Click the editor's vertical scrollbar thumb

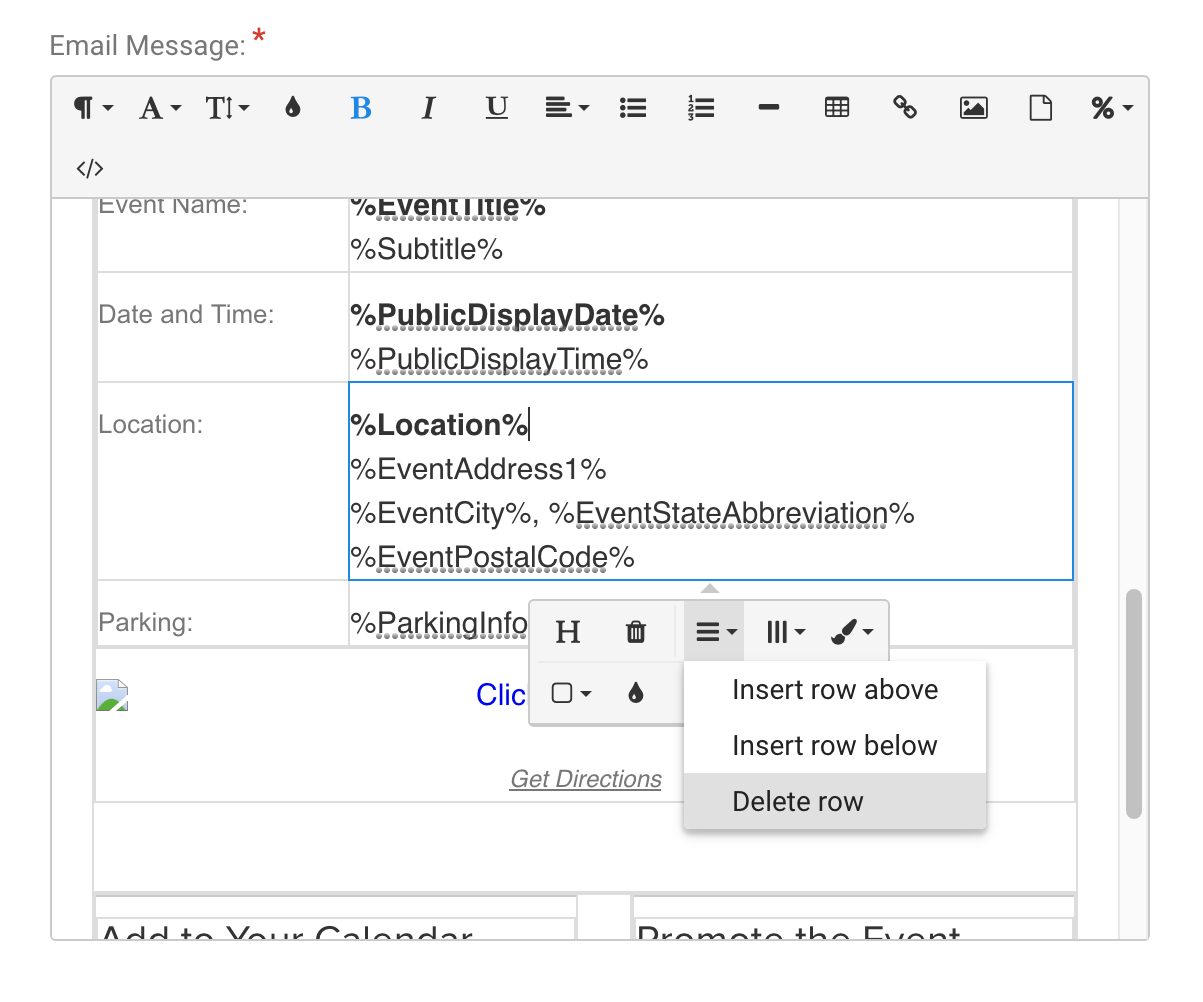click(x=1133, y=704)
